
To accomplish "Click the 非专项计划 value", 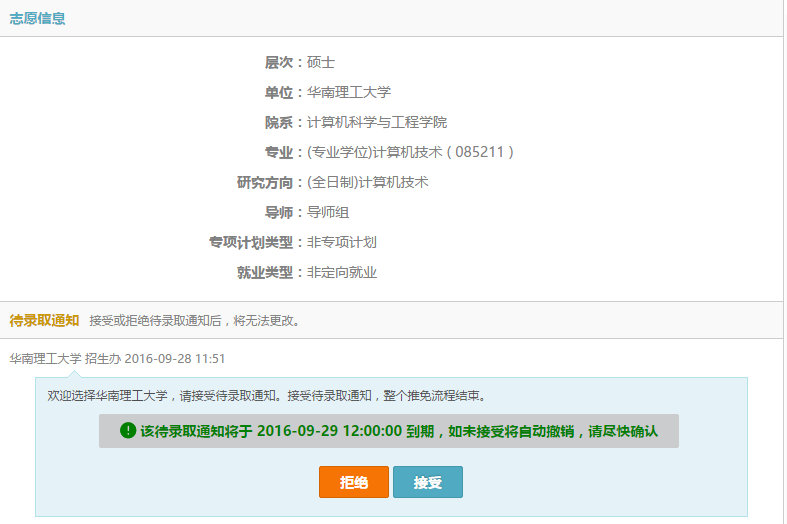I will point(342,242).
